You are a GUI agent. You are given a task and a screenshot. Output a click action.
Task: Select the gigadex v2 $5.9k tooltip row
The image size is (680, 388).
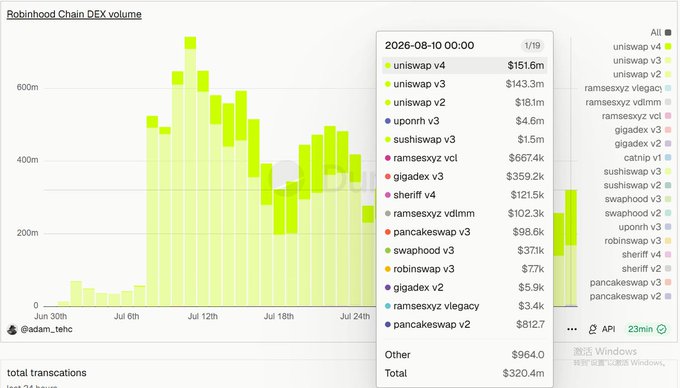coord(464,287)
